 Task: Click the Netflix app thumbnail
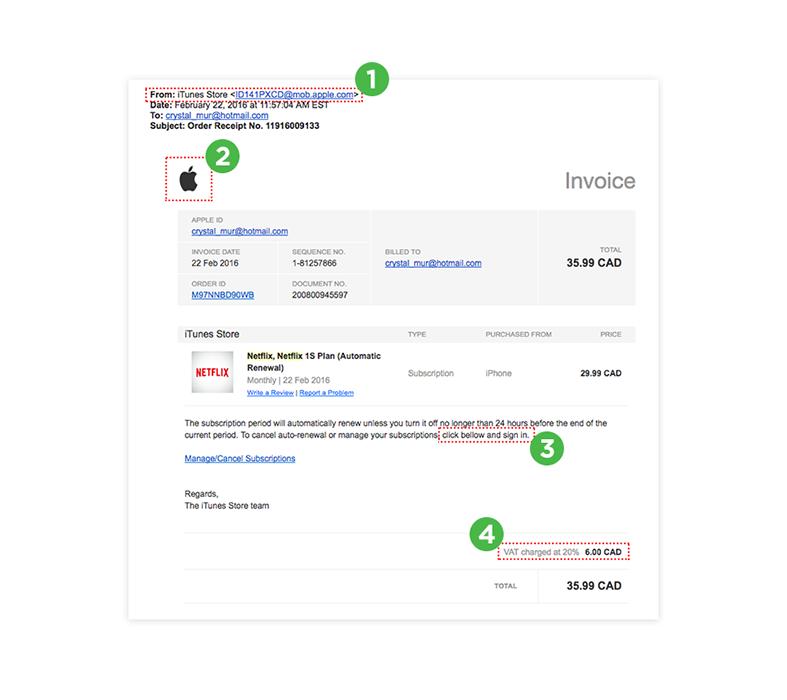212,372
